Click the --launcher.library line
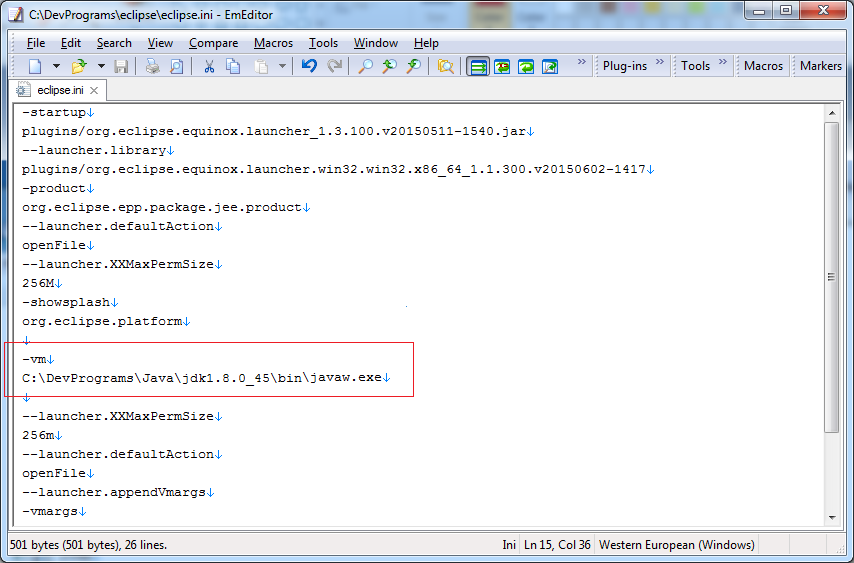 point(98,150)
